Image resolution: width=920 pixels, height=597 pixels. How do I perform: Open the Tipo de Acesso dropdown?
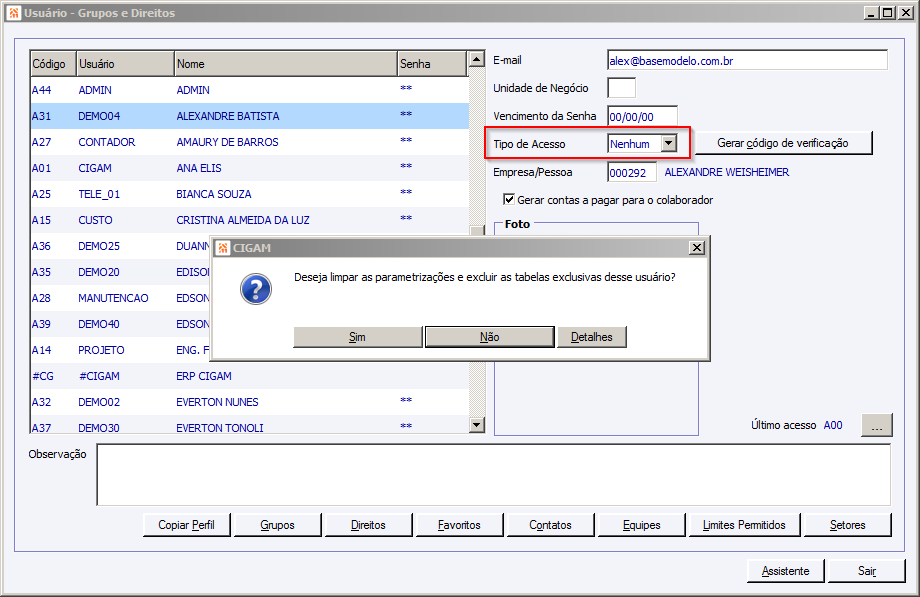pyautogui.click(x=669, y=143)
